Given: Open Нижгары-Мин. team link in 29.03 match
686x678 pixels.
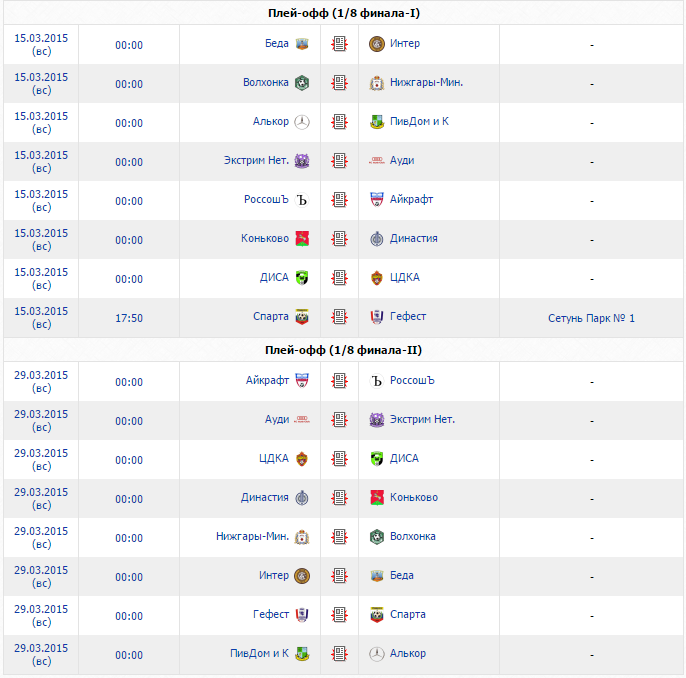Looking at the screenshot, I should tap(252, 537).
